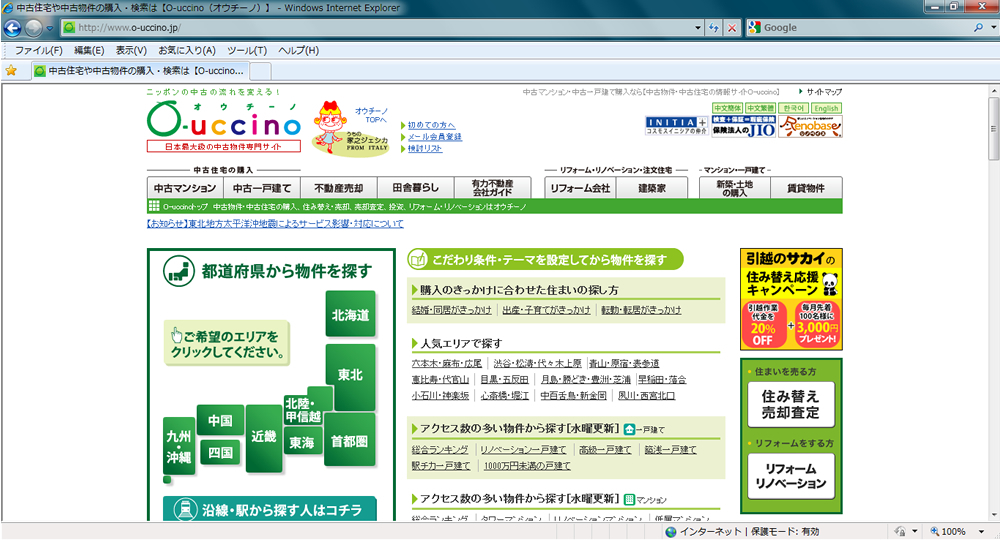Viewport: 1000px width, 540px height.
Task: Choose 四国 region on the map
Action: tap(220, 453)
